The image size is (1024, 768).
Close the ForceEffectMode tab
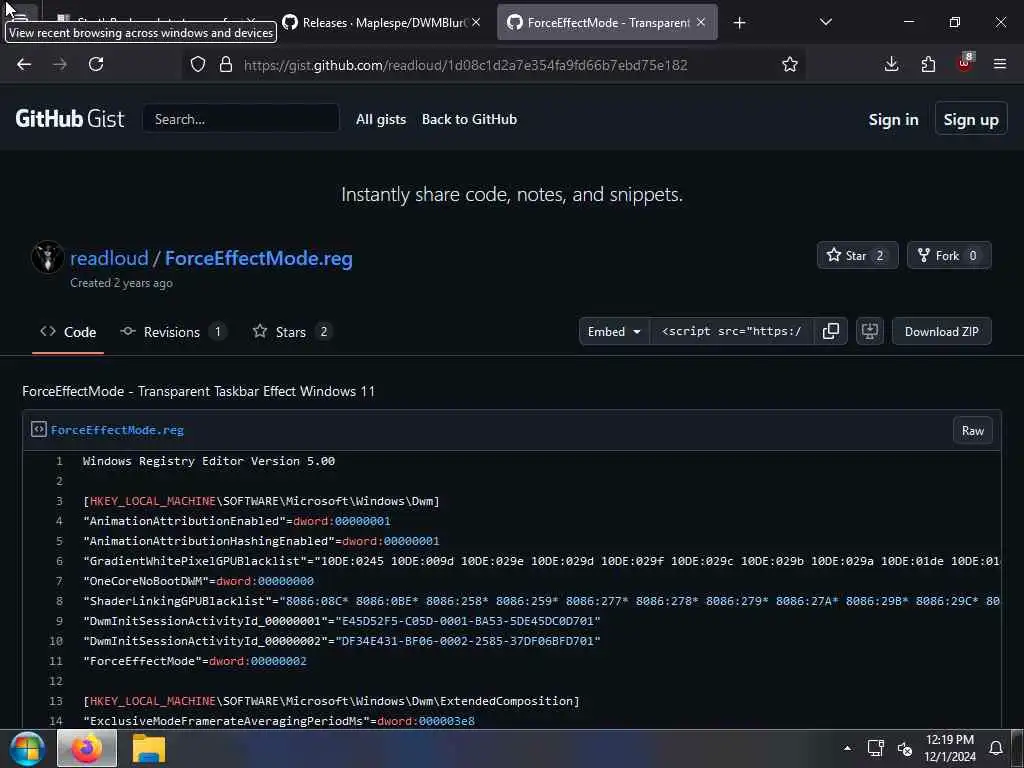point(701,22)
